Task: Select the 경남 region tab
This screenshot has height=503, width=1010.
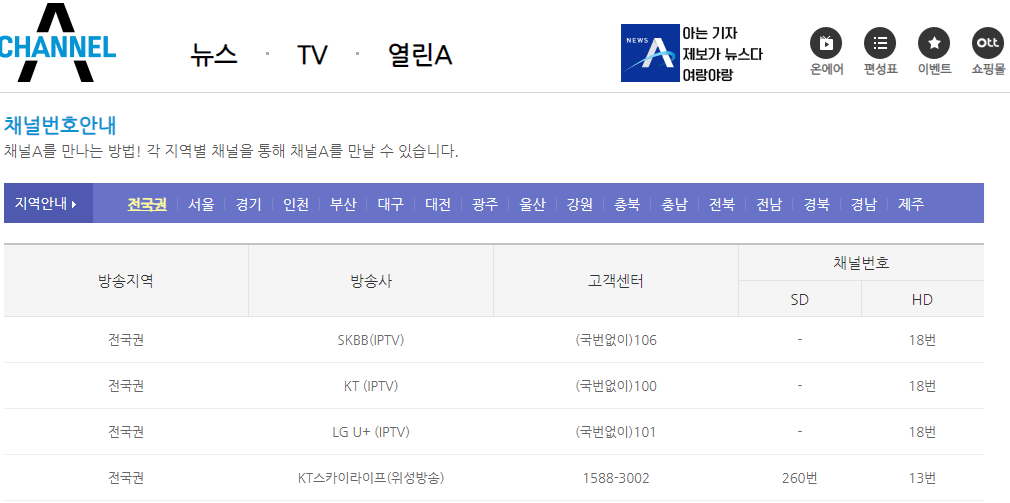Action: click(864, 204)
